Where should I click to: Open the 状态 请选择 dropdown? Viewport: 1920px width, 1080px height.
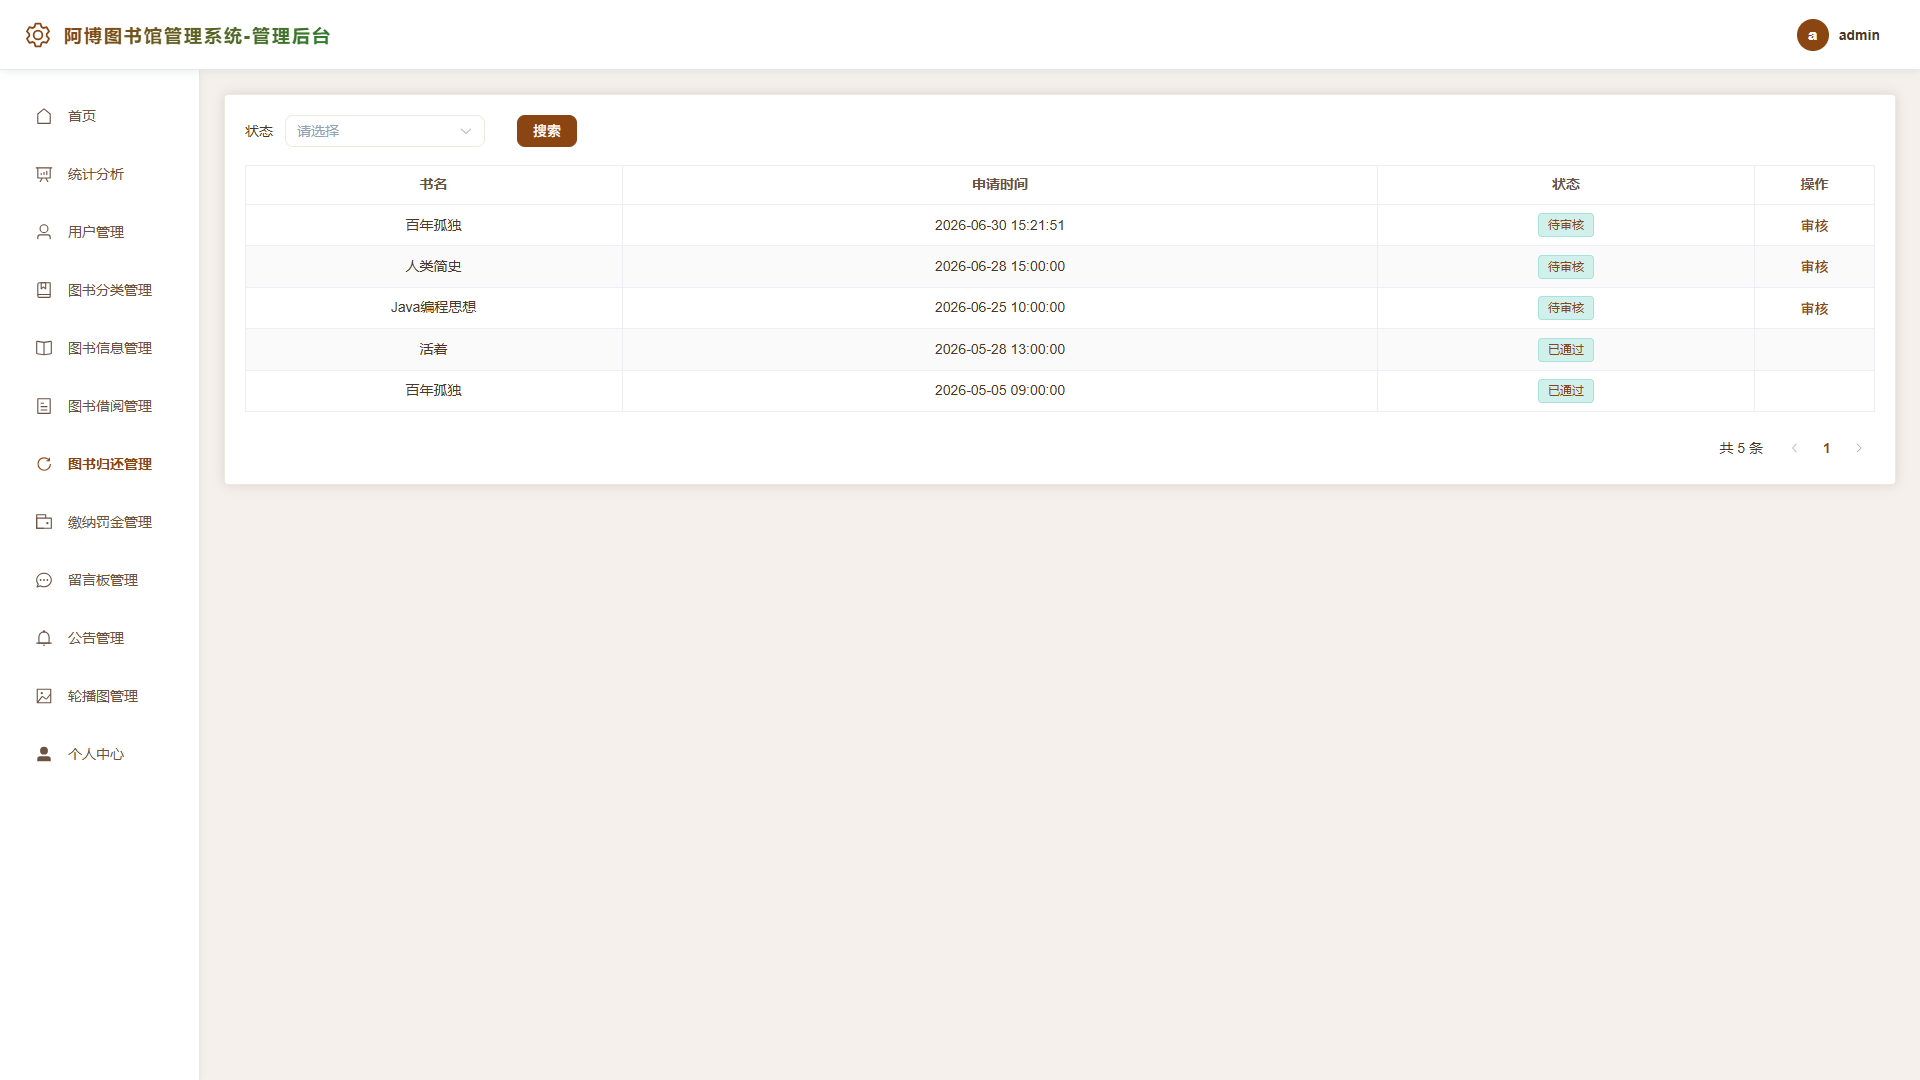tap(385, 131)
